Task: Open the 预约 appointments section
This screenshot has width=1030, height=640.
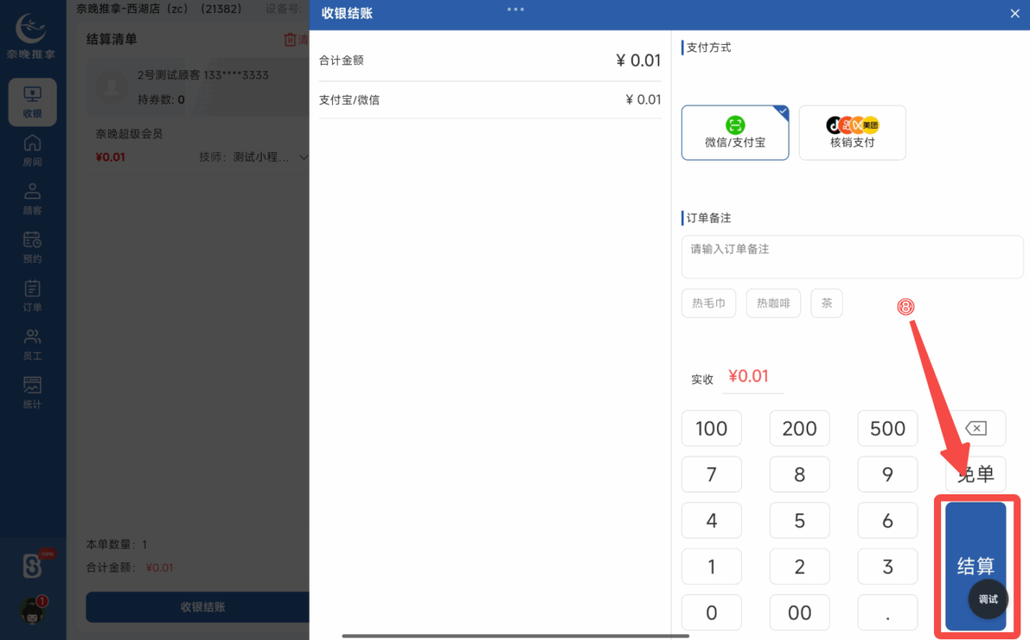Action: click(x=33, y=246)
